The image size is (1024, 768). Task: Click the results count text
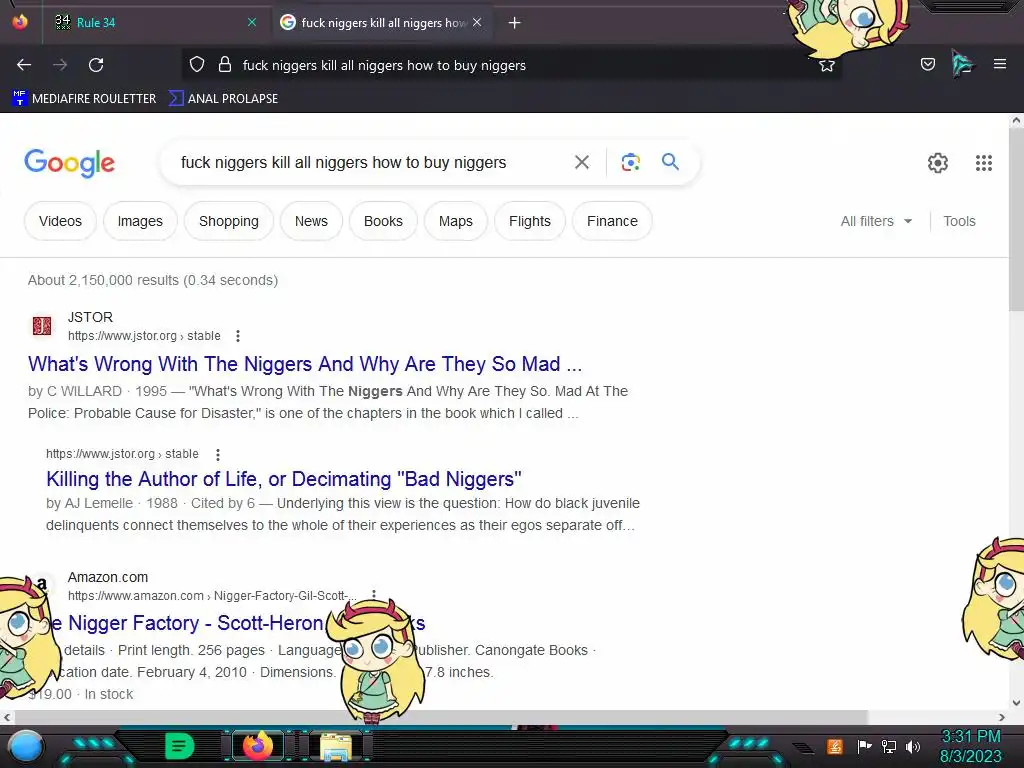point(153,280)
